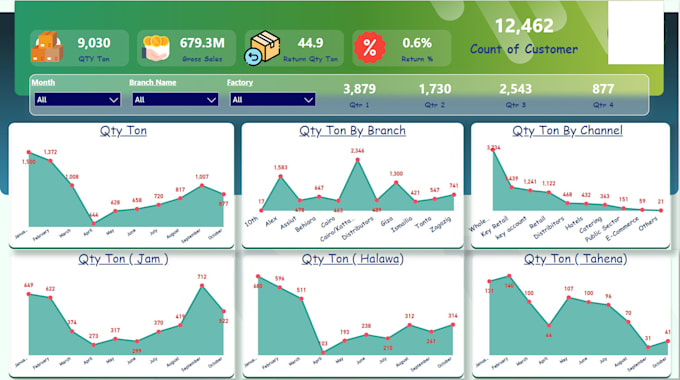Screen dimensions: 680x380
Task: Select the 448 Distributors point in Channel chart
Action: click(567, 203)
